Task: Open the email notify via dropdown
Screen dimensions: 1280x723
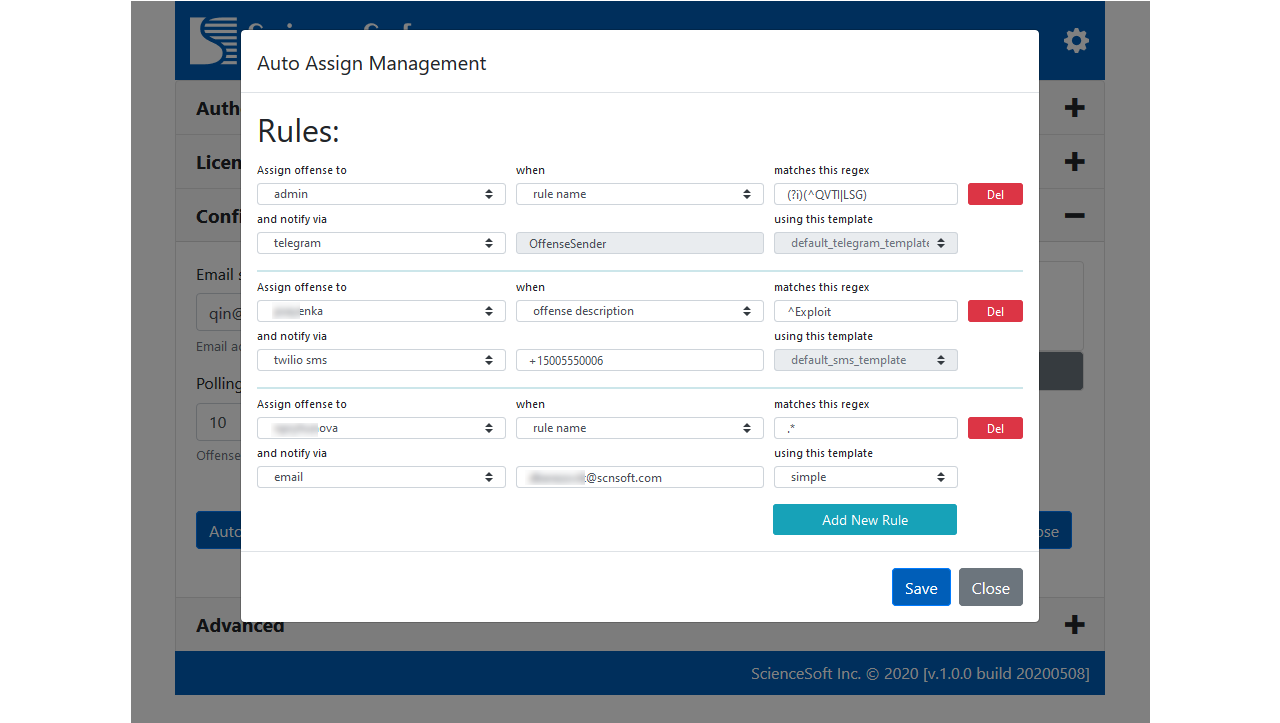Action: [381, 477]
